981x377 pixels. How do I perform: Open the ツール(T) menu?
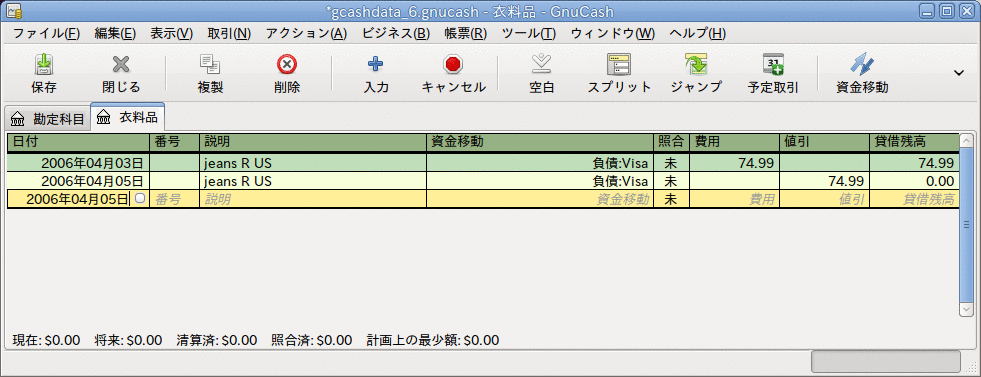(x=529, y=34)
